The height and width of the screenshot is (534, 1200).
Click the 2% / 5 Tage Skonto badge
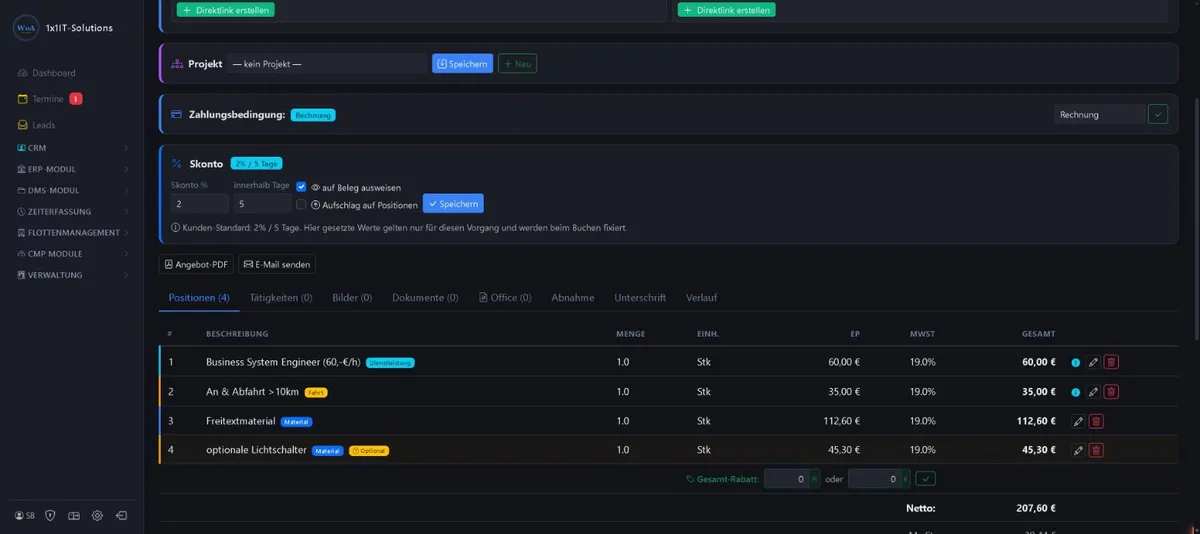tap(258, 163)
